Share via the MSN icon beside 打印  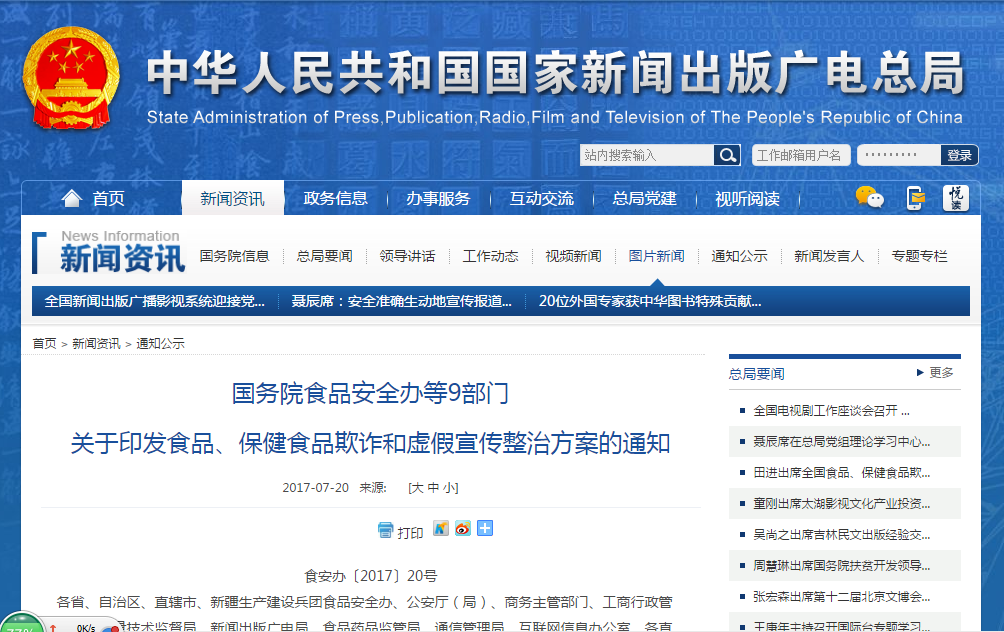click(440, 529)
